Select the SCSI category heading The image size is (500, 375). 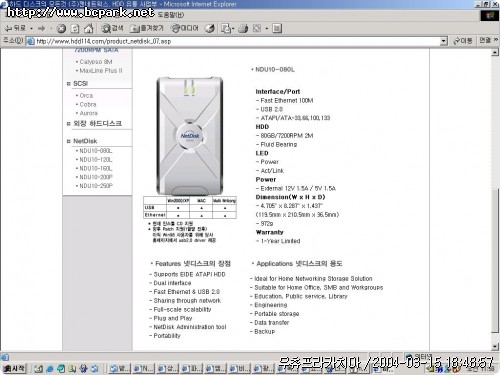coord(80,83)
